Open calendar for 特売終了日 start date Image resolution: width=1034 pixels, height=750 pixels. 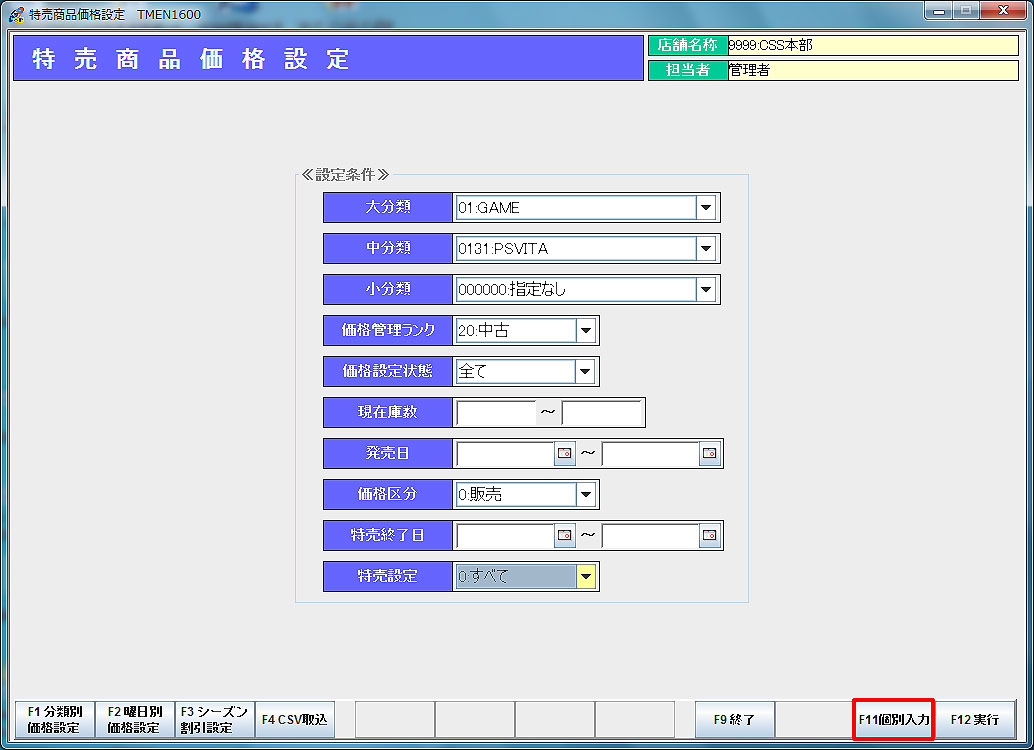(x=564, y=535)
